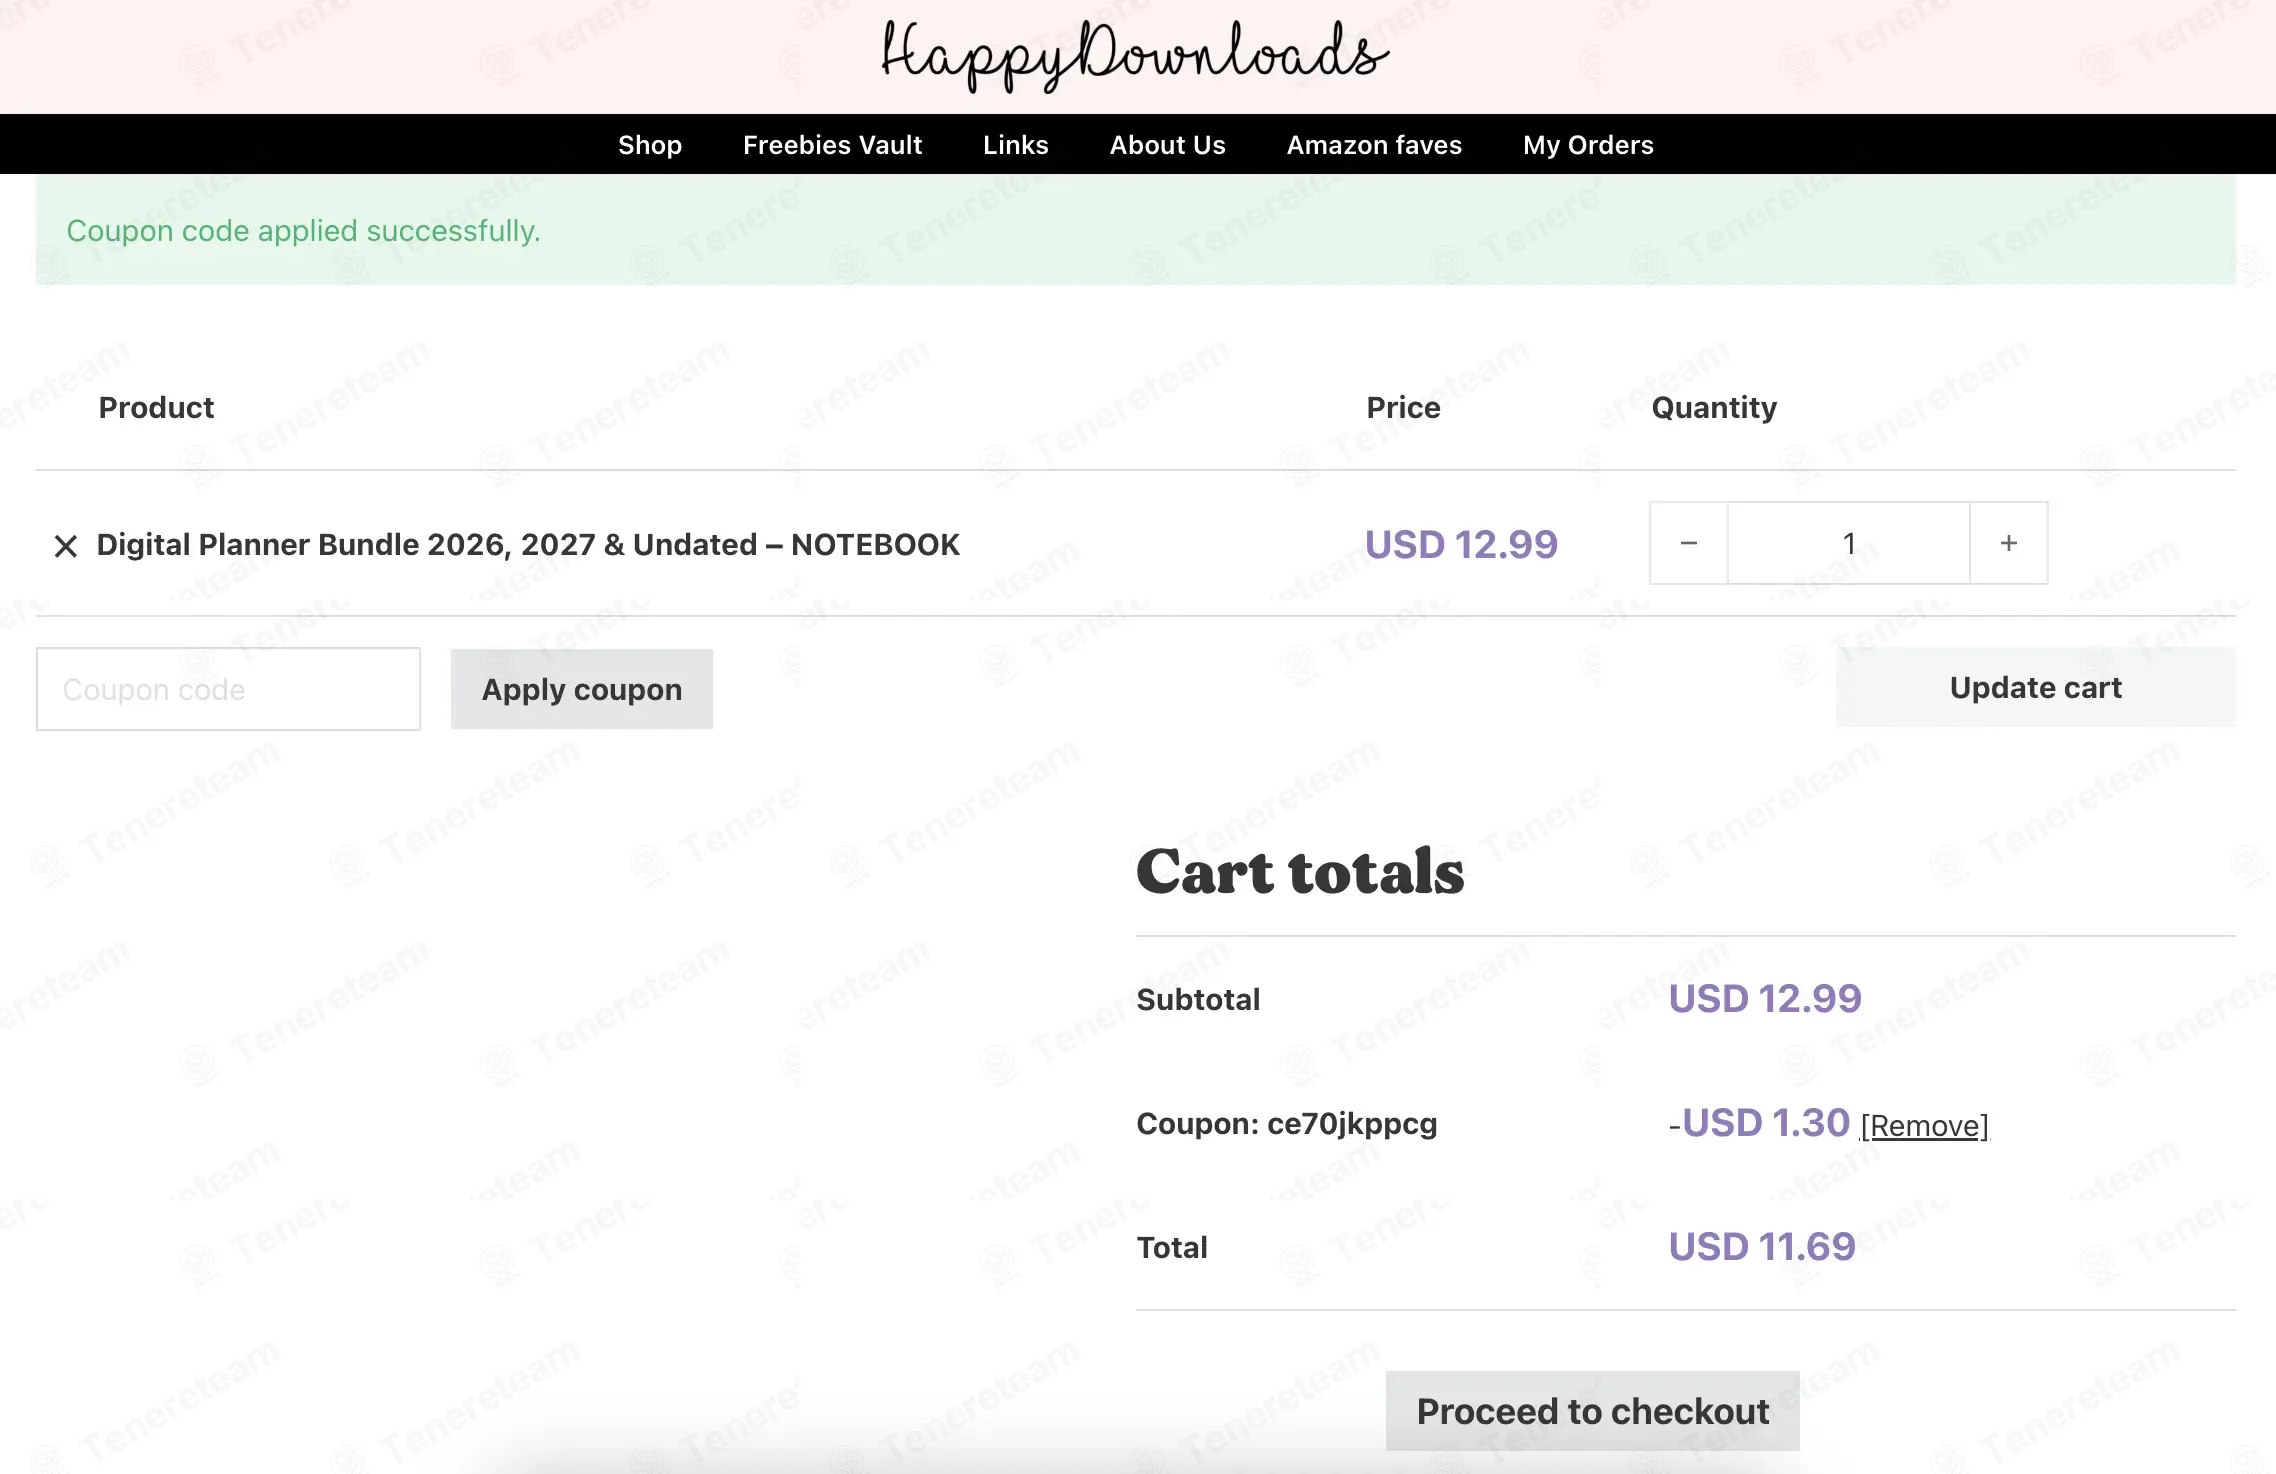2276x1474 pixels.
Task: Open the HappyDownloads logo homepage
Action: tap(1135, 55)
